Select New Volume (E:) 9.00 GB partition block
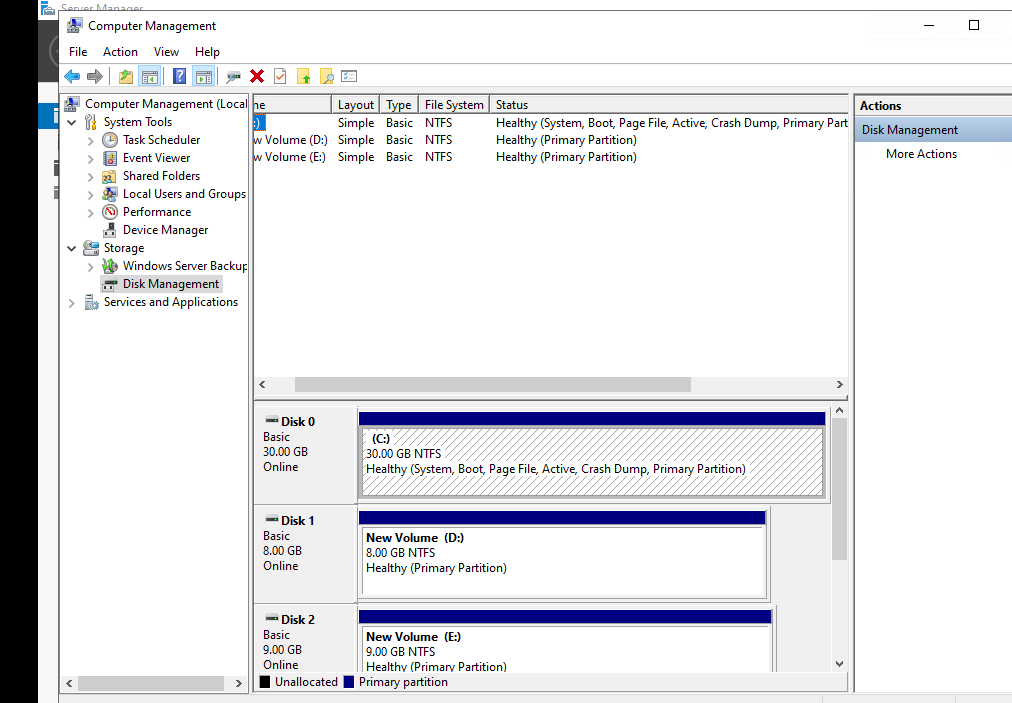 (565, 648)
